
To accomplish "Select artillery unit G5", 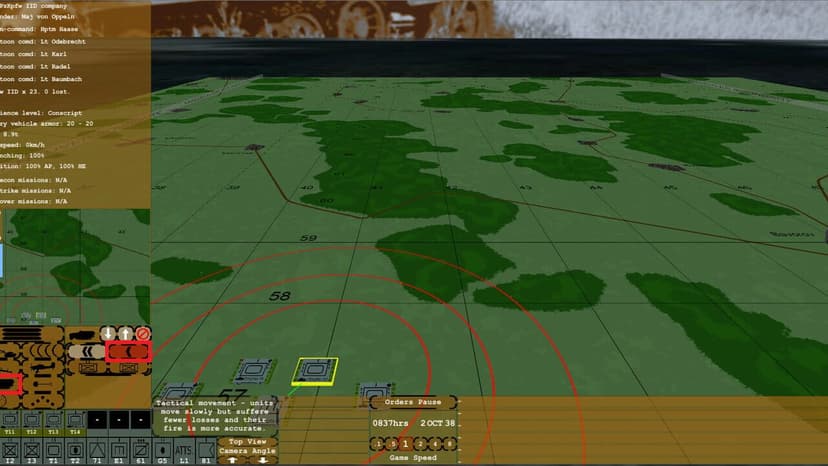I will (162, 452).
